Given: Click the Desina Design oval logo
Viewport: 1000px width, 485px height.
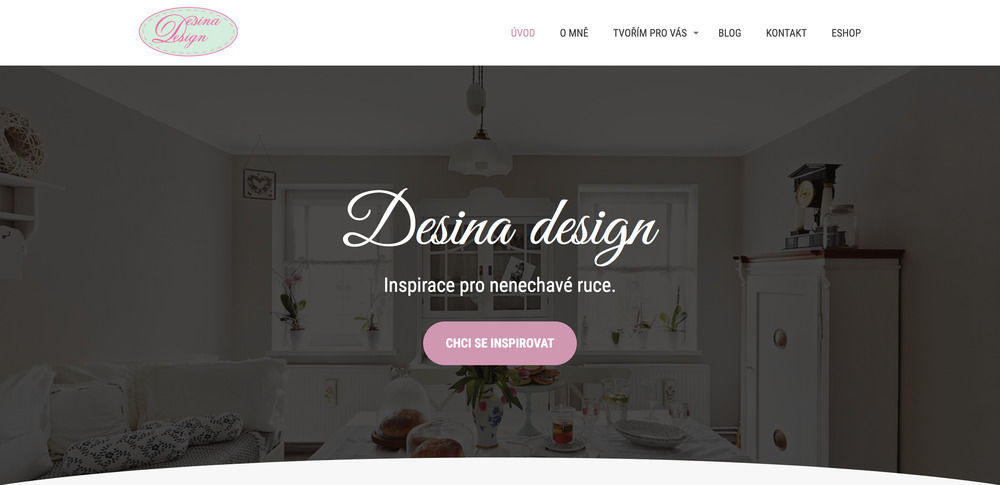Looking at the screenshot, I should [188, 32].
